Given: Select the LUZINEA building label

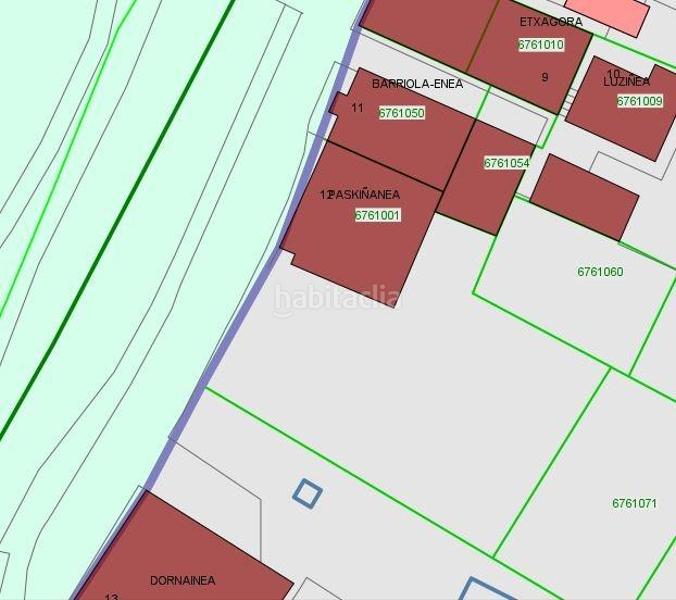Looking at the screenshot, I should [x=626, y=82].
